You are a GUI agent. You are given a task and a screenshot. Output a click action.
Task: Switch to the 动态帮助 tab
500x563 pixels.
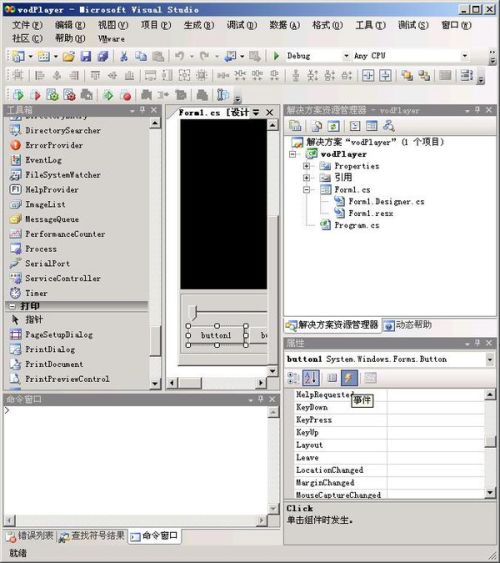click(x=408, y=325)
